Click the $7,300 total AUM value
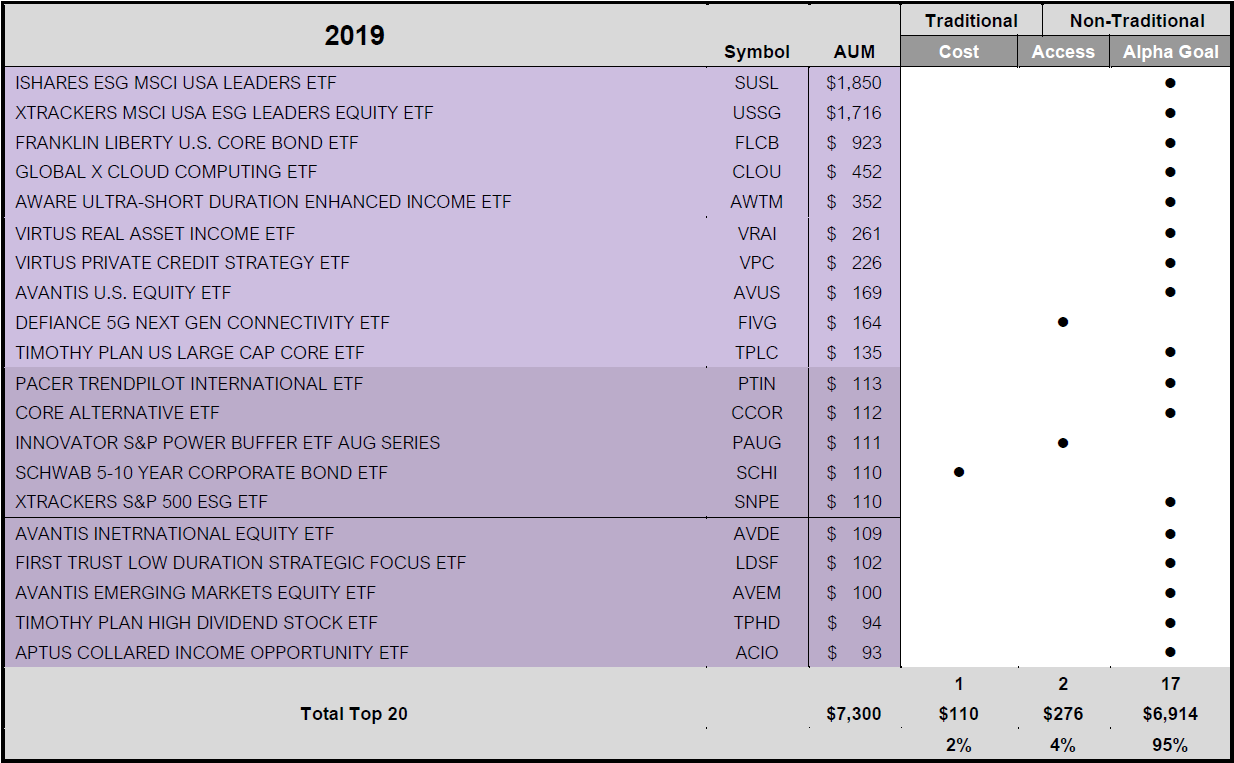The height and width of the screenshot is (763, 1234). (x=854, y=714)
